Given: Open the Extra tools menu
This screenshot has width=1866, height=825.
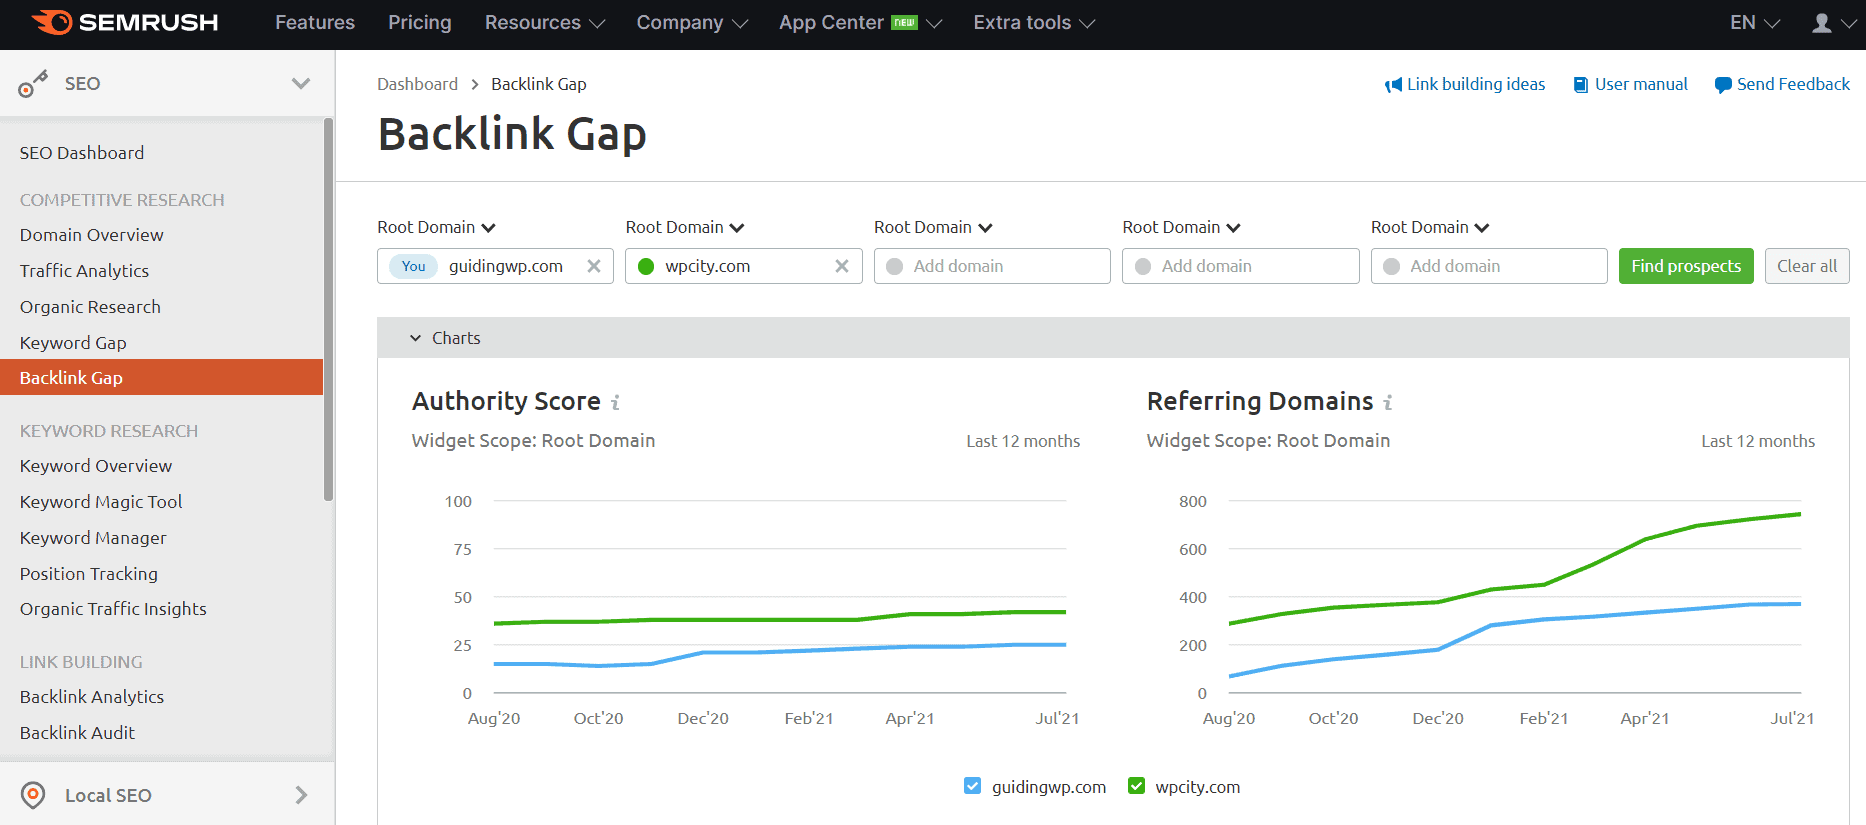Looking at the screenshot, I should click(1034, 23).
